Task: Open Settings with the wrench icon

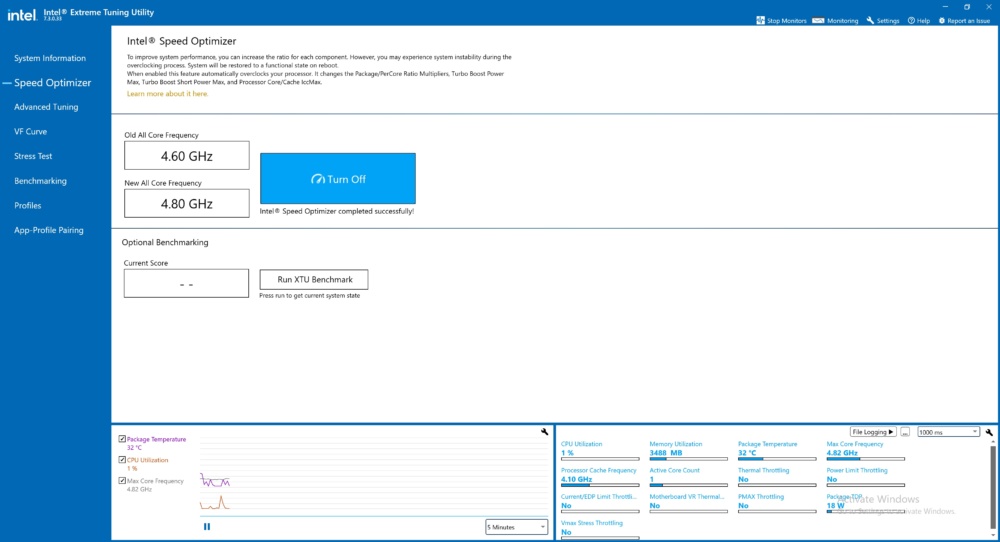Action: point(883,20)
